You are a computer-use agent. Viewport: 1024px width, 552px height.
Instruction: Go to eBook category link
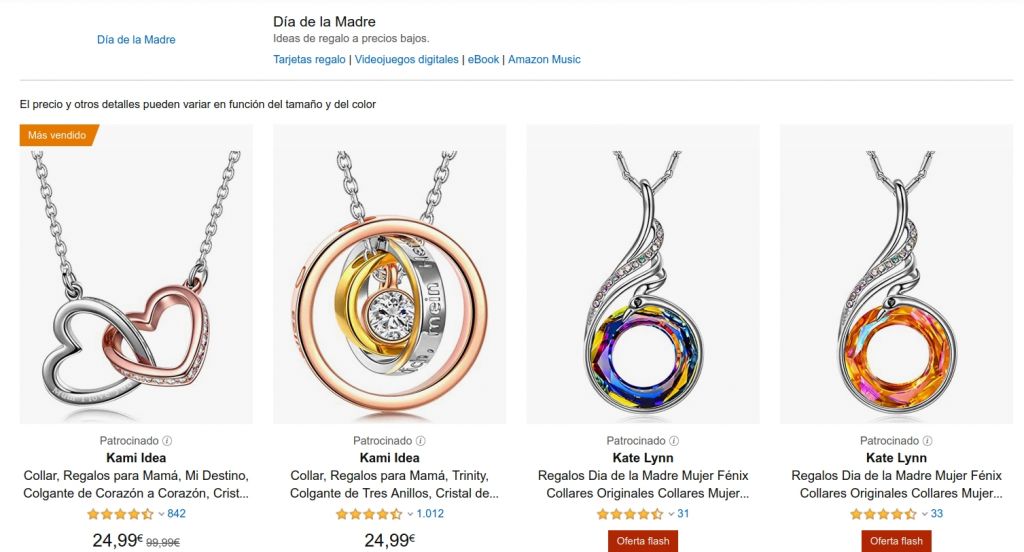click(483, 59)
